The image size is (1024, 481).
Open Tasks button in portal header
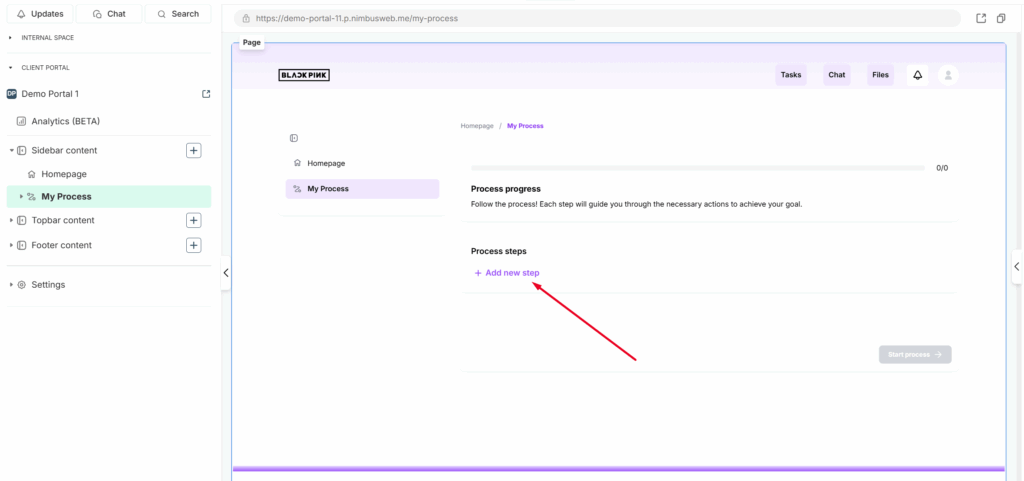click(790, 75)
